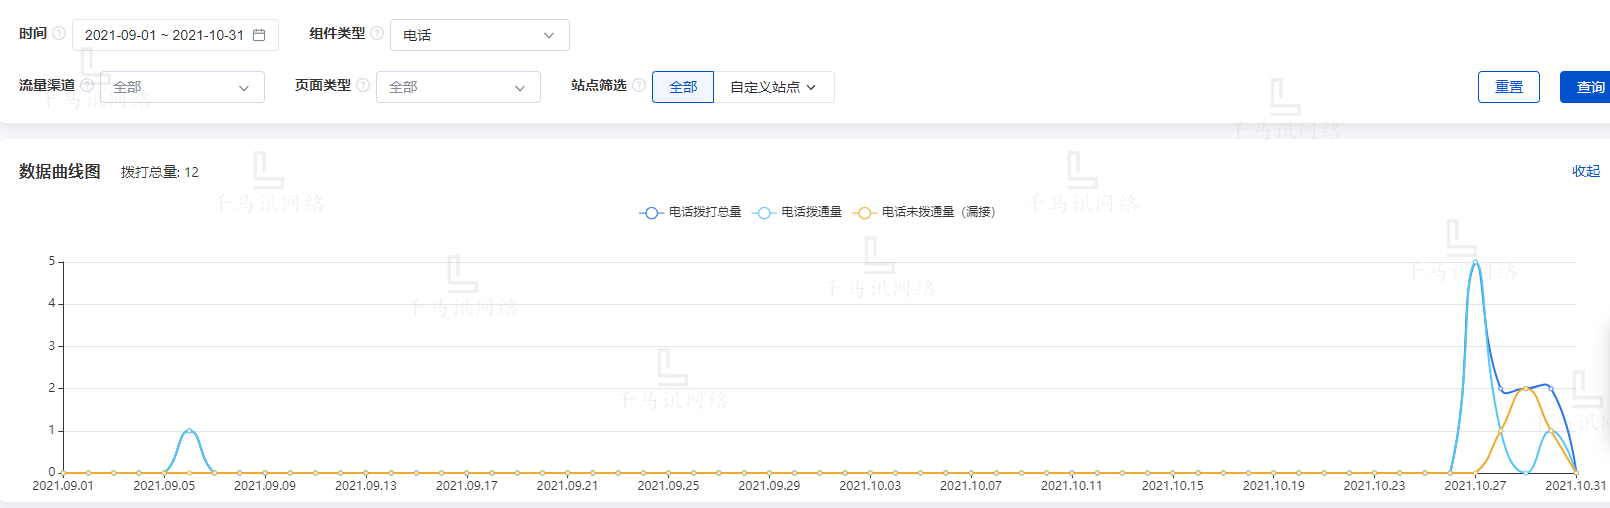The height and width of the screenshot is (508, 1610).
Task: Toggle the 电话拨打总量 legend series
Action: click(x=691, y=212)
